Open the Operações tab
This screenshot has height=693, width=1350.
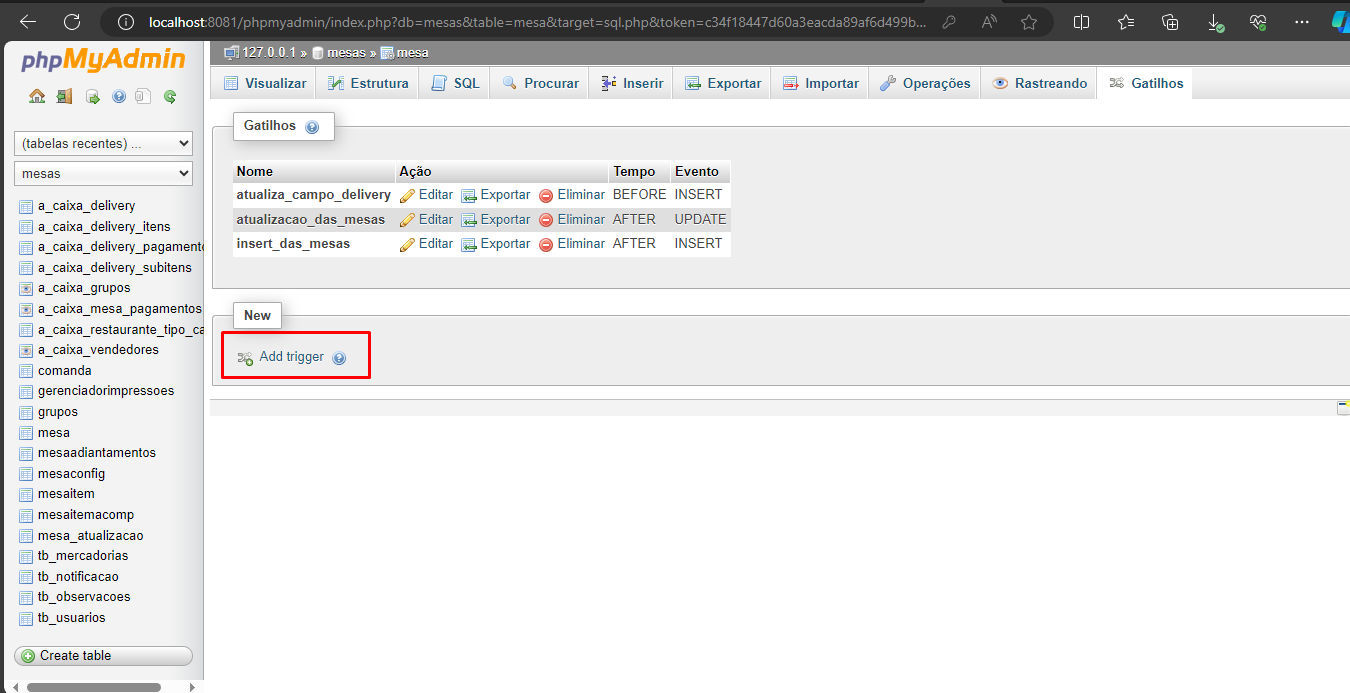925,84
